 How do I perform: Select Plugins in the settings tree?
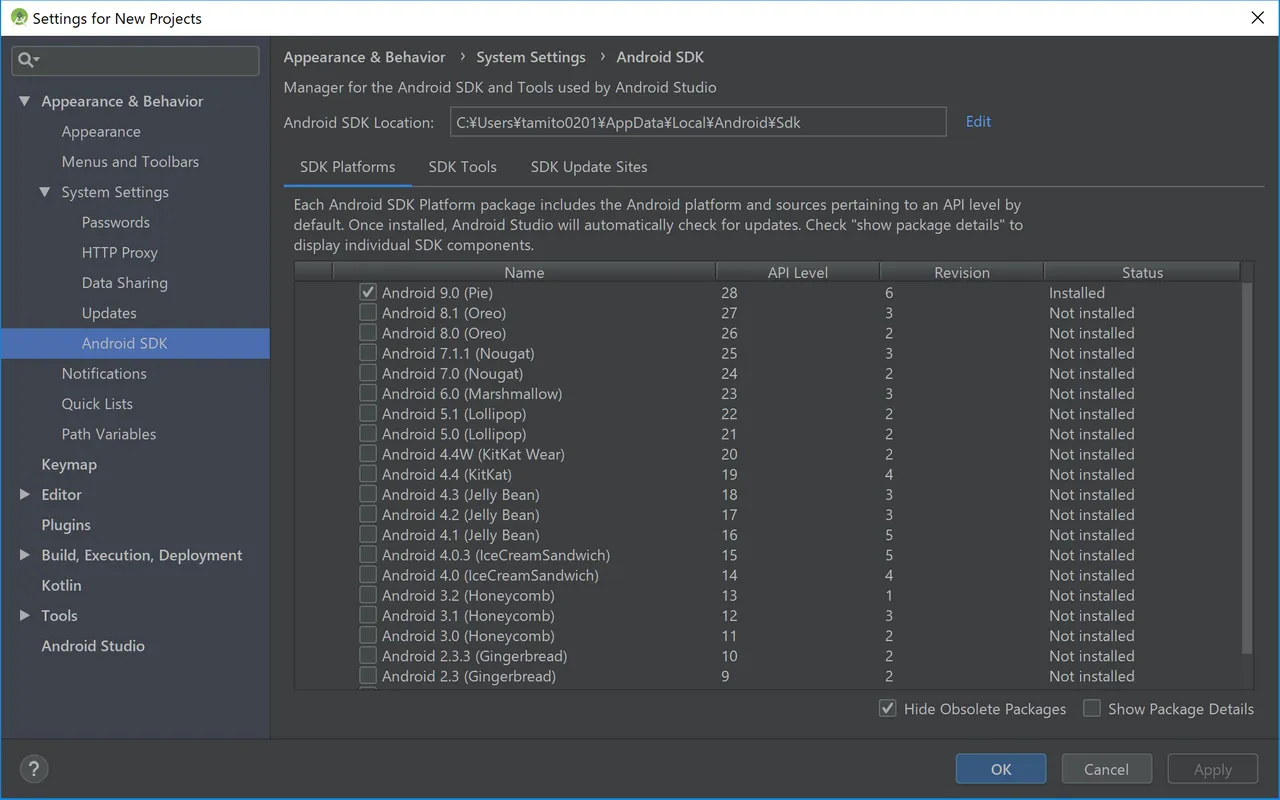point(66,525)
